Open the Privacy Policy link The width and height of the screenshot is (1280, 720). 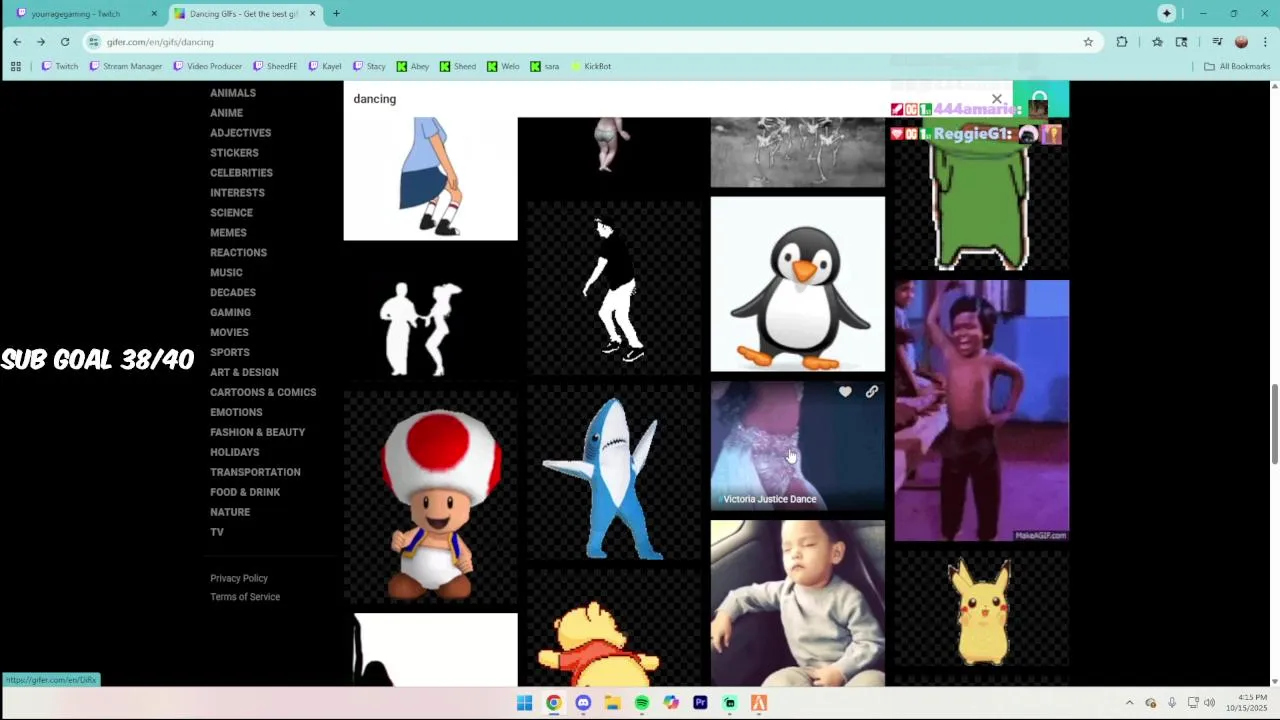[239, 578]
